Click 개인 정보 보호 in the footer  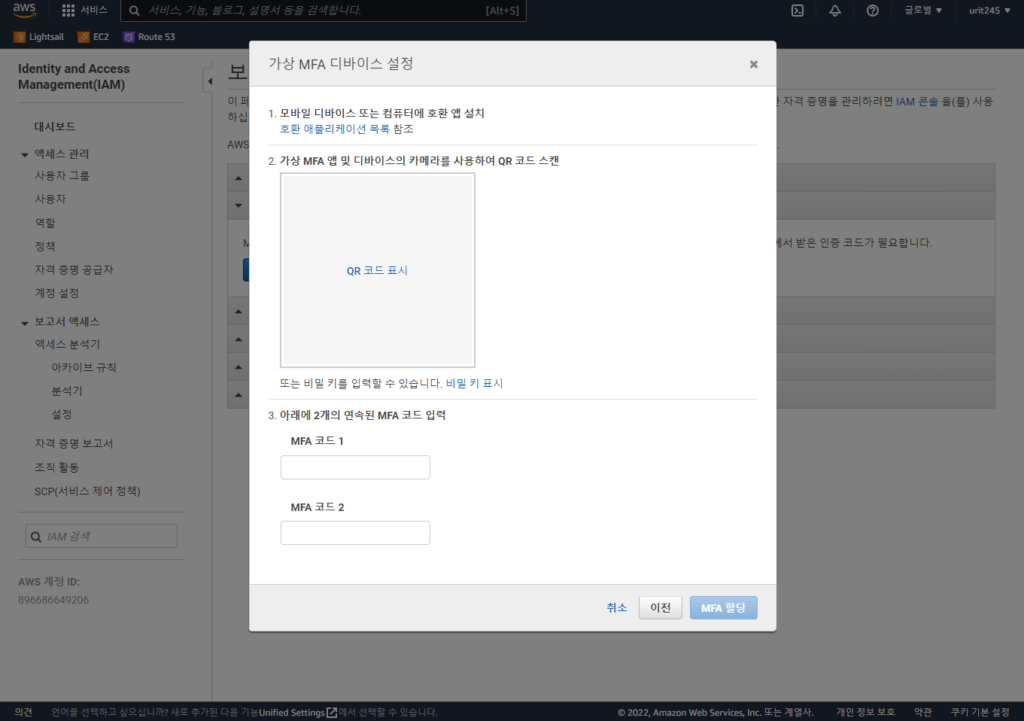865,712
